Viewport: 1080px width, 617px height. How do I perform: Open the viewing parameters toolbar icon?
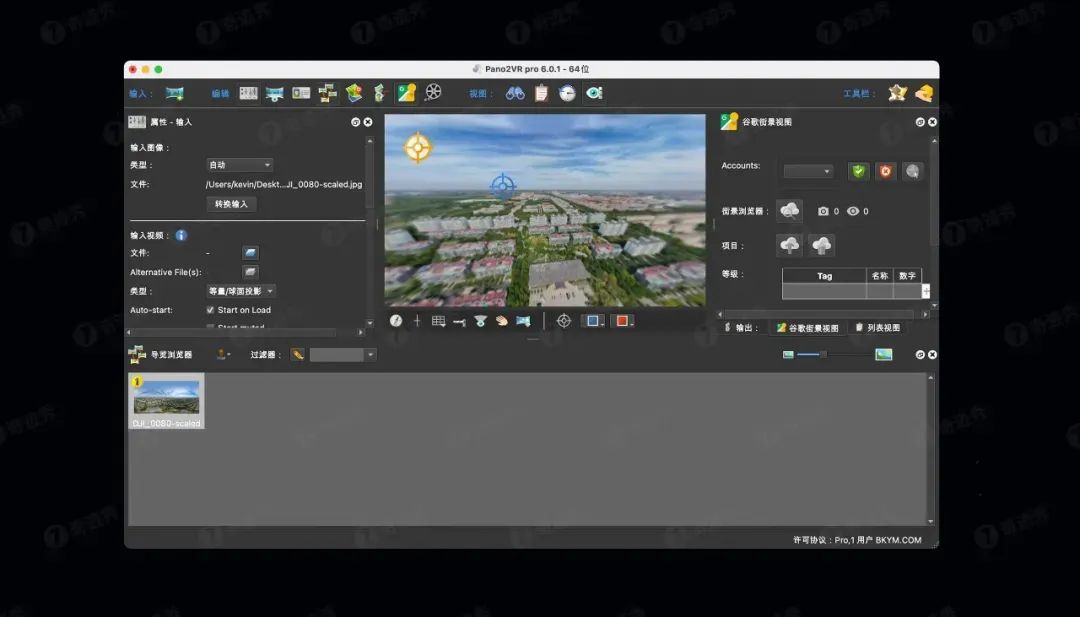[x=274, y=93]
